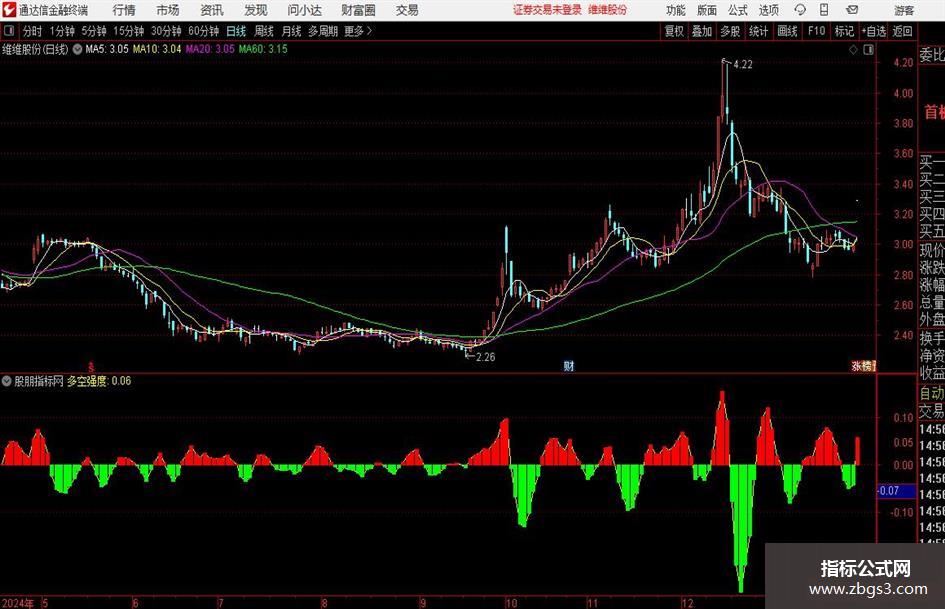Open the mobile phone icon
Screen dimensions: 945x609
(824, 10)
